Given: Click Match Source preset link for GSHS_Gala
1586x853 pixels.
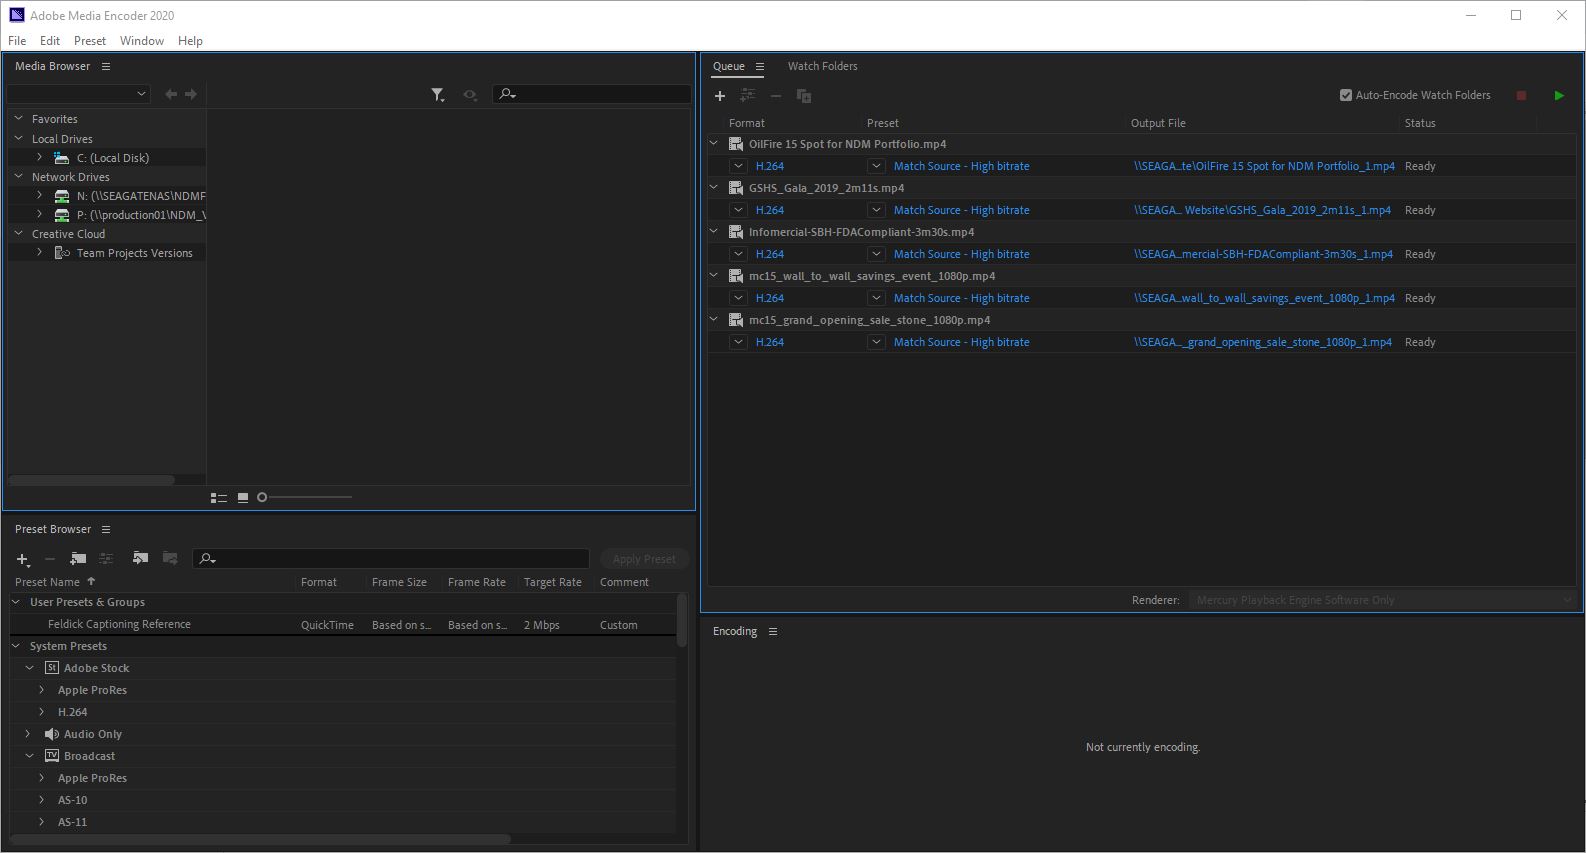Looking at the screenshot, I should coord(961,211).
